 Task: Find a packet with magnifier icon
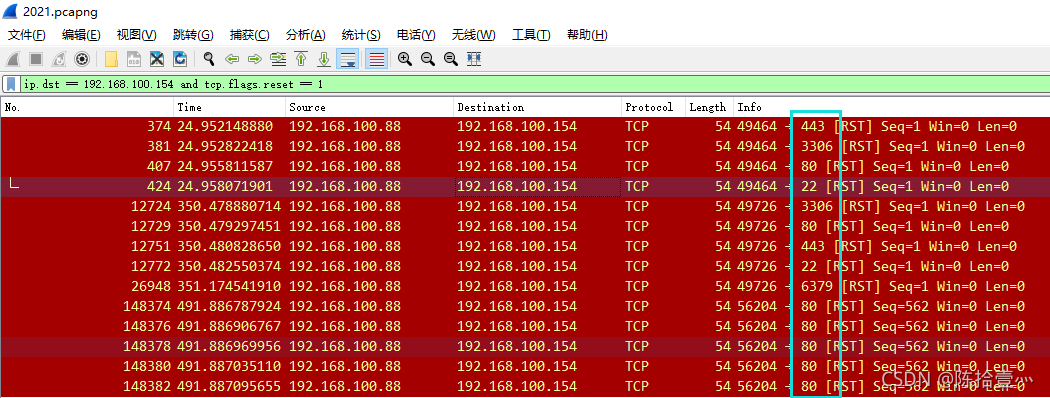(x=209, y=59)
